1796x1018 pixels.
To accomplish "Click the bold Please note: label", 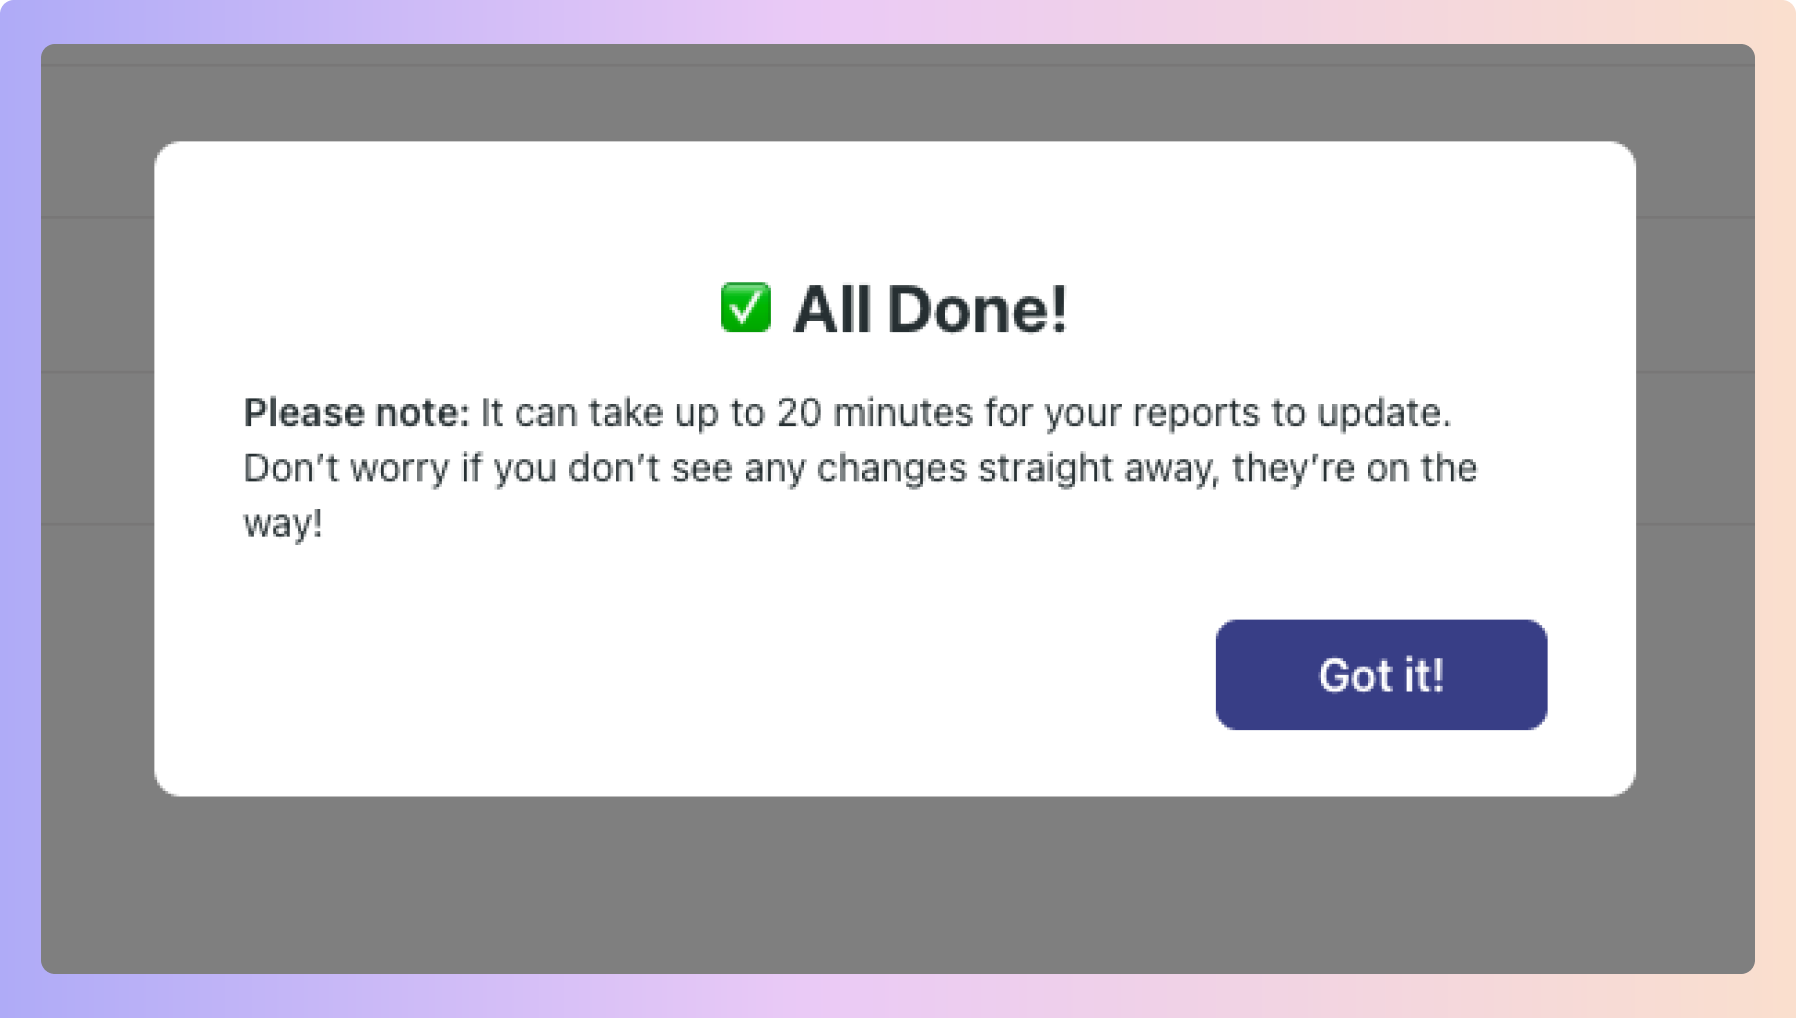I will pyautogui.click(x=356, y=412).
